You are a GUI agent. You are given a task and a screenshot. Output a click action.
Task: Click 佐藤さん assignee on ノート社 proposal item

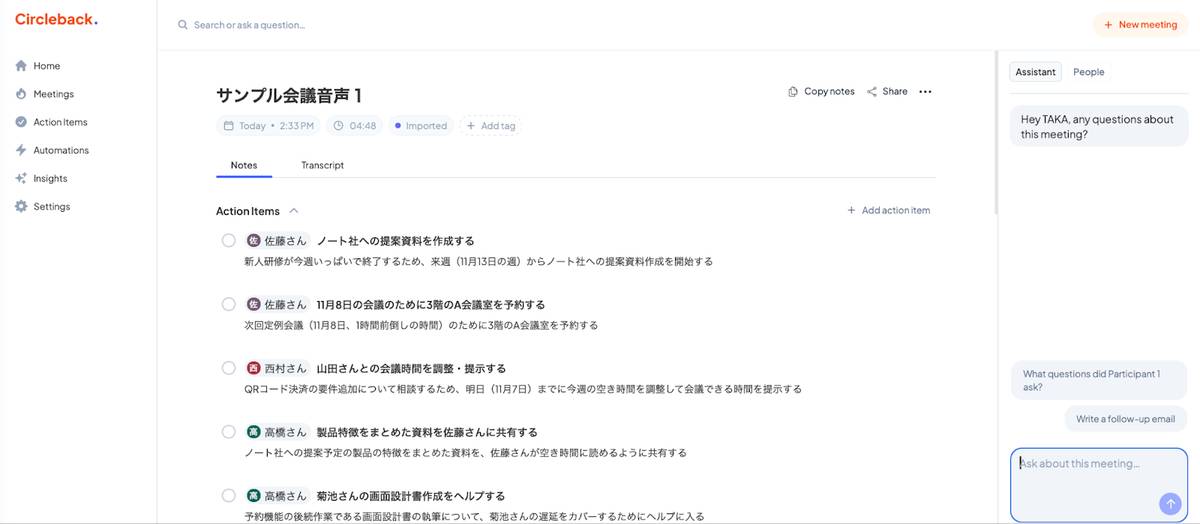pos(277,241)
